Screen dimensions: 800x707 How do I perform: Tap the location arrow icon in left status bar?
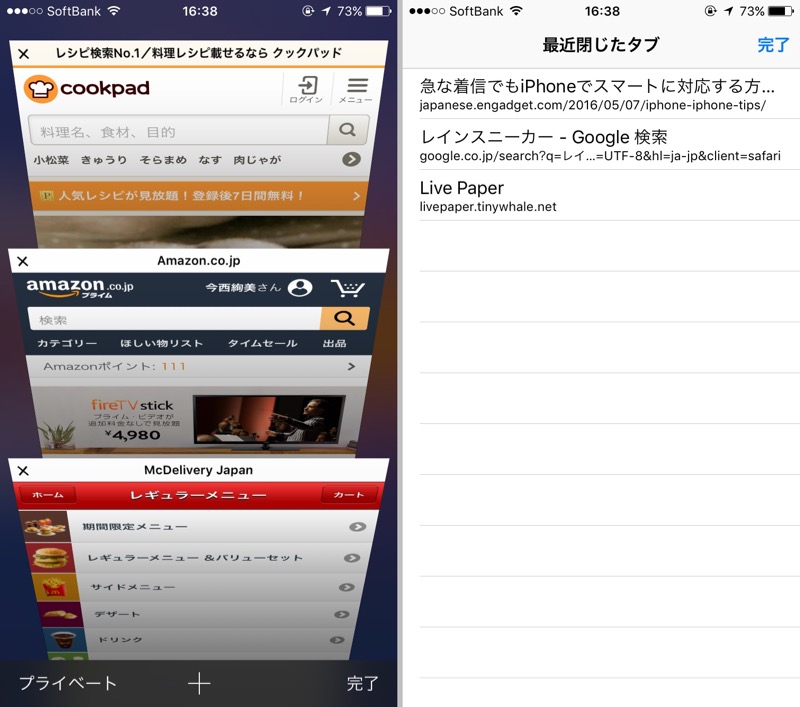click(x=326, y=11)
